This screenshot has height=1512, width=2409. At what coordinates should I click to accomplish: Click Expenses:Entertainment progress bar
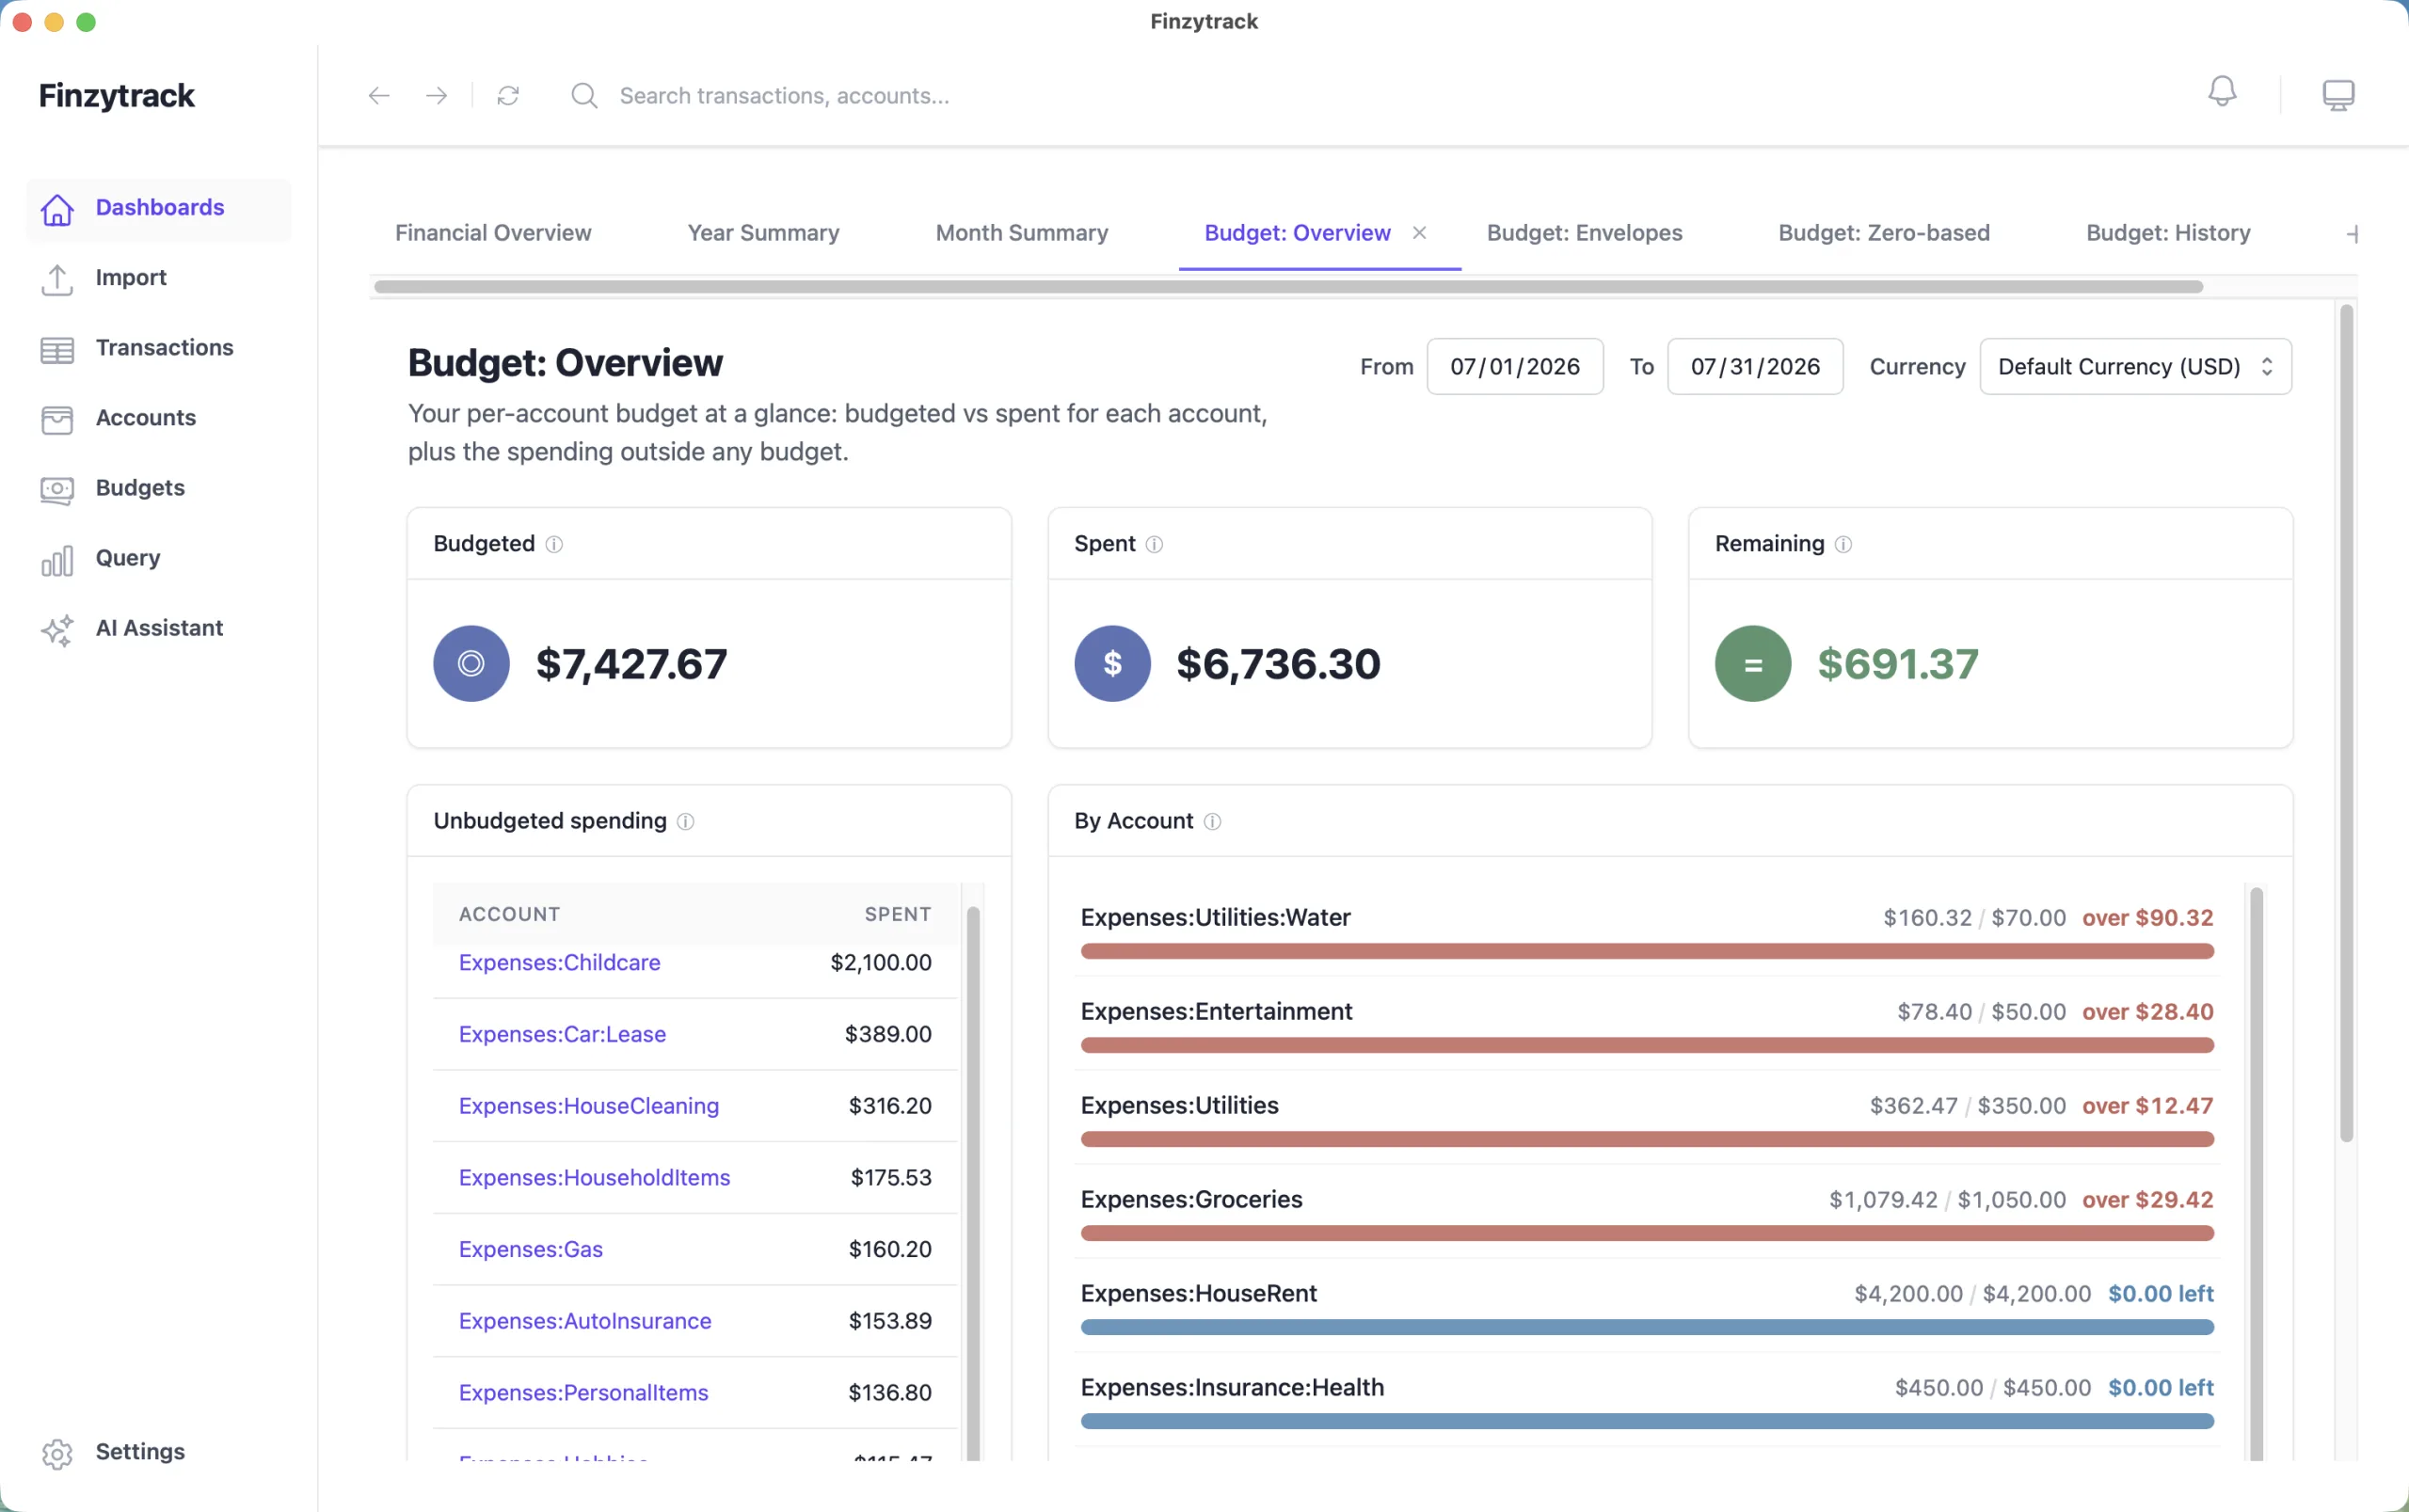[1646, 1045]
